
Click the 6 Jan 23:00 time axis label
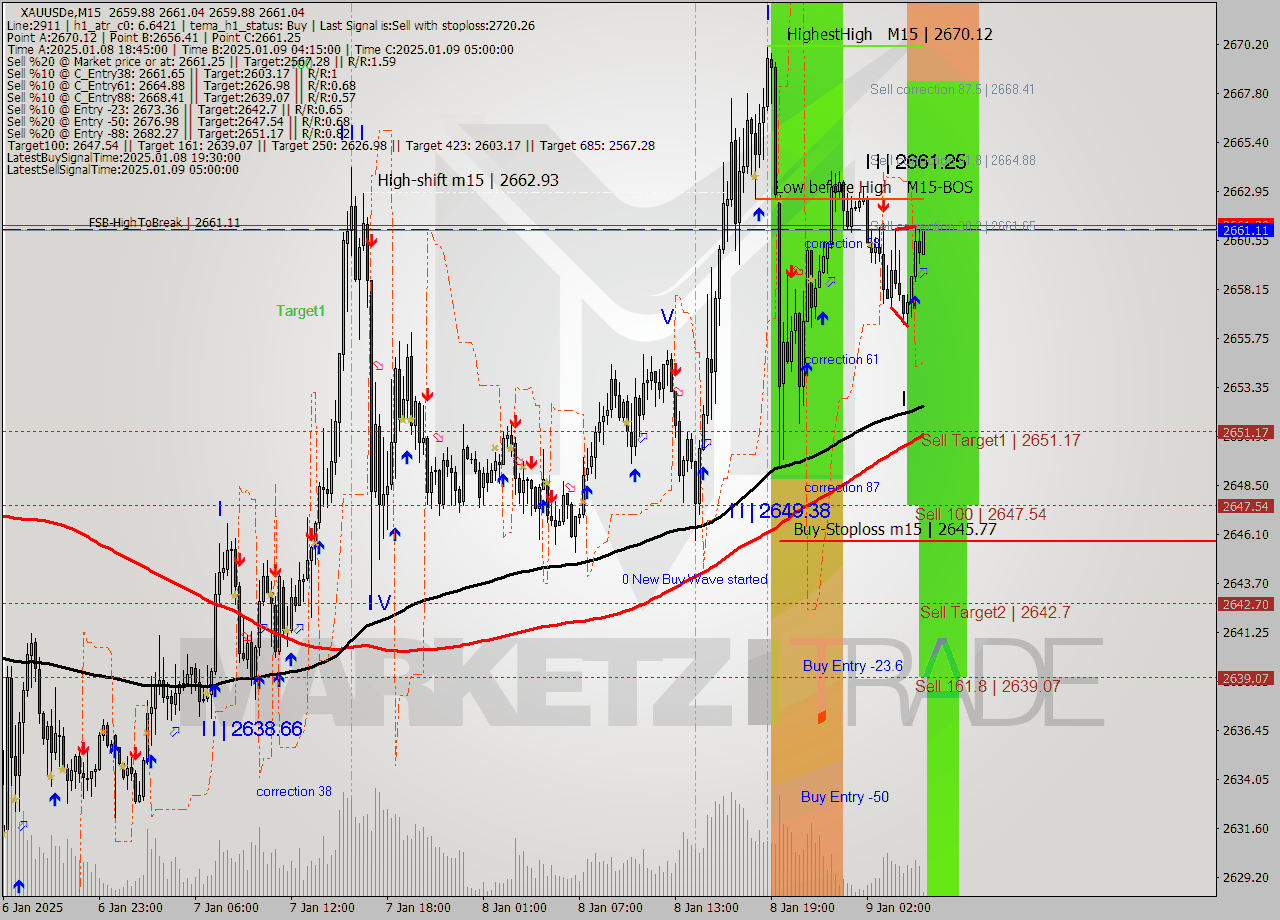pyautogui.click(x=130, y=908)
